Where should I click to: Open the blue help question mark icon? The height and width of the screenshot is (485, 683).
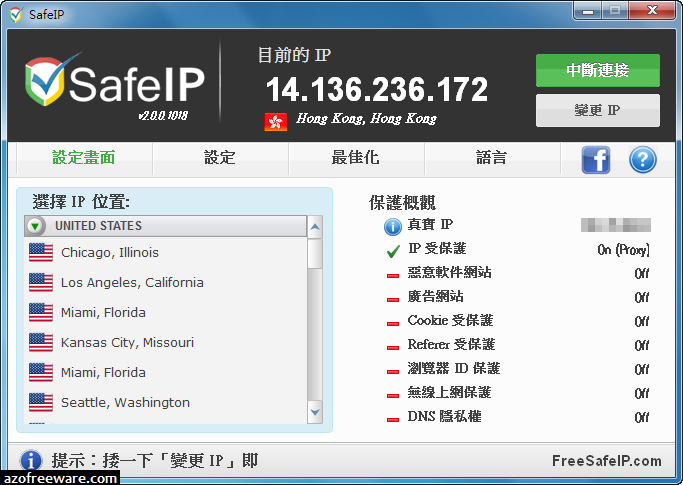[x=642, y=159]
